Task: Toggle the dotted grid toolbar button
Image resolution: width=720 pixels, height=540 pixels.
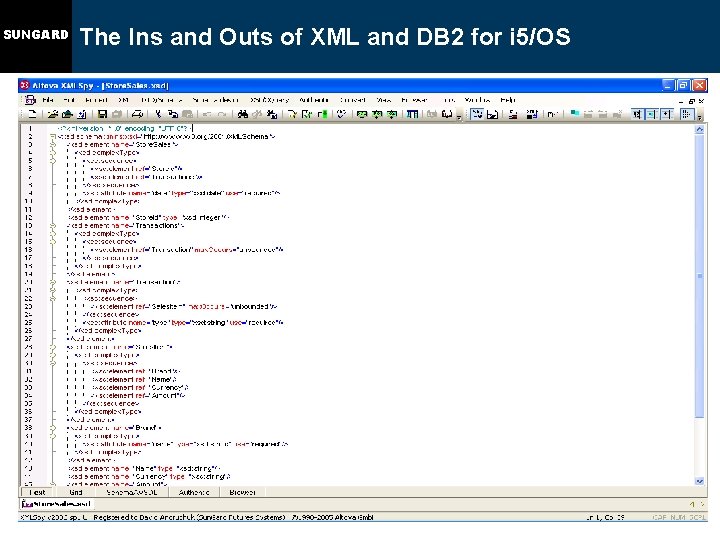Action: point(686,114)
